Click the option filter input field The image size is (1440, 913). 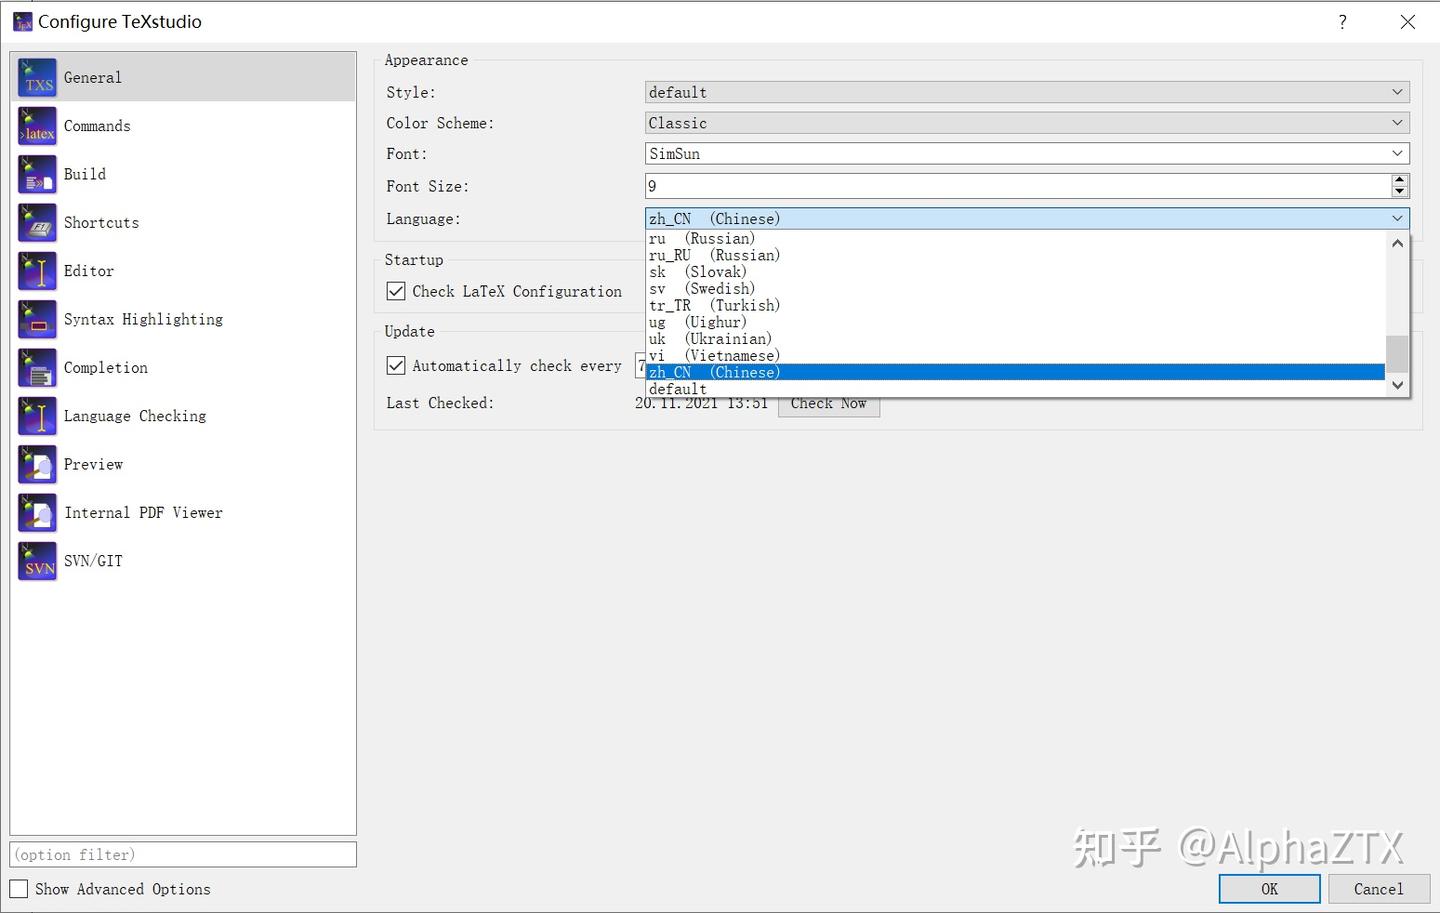183,854
